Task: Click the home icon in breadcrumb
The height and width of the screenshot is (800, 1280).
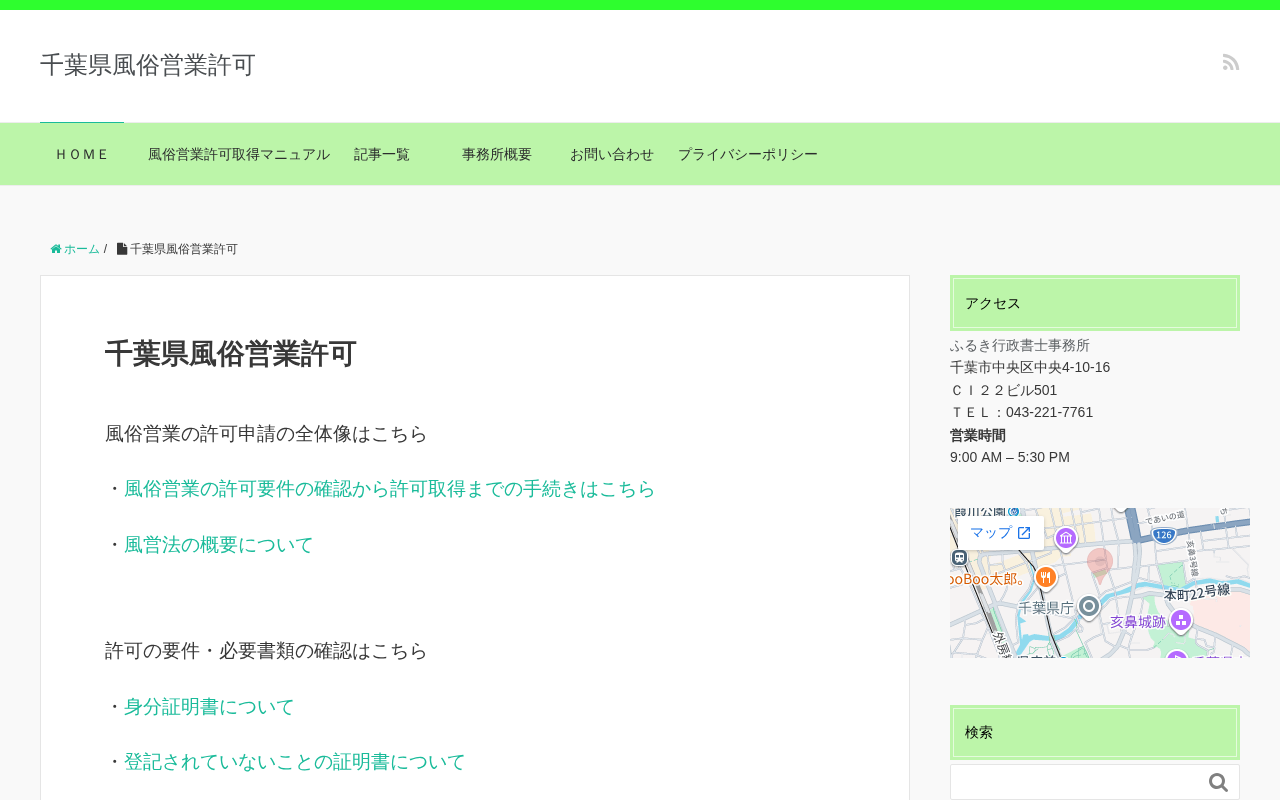Action: tap(56, 249)
